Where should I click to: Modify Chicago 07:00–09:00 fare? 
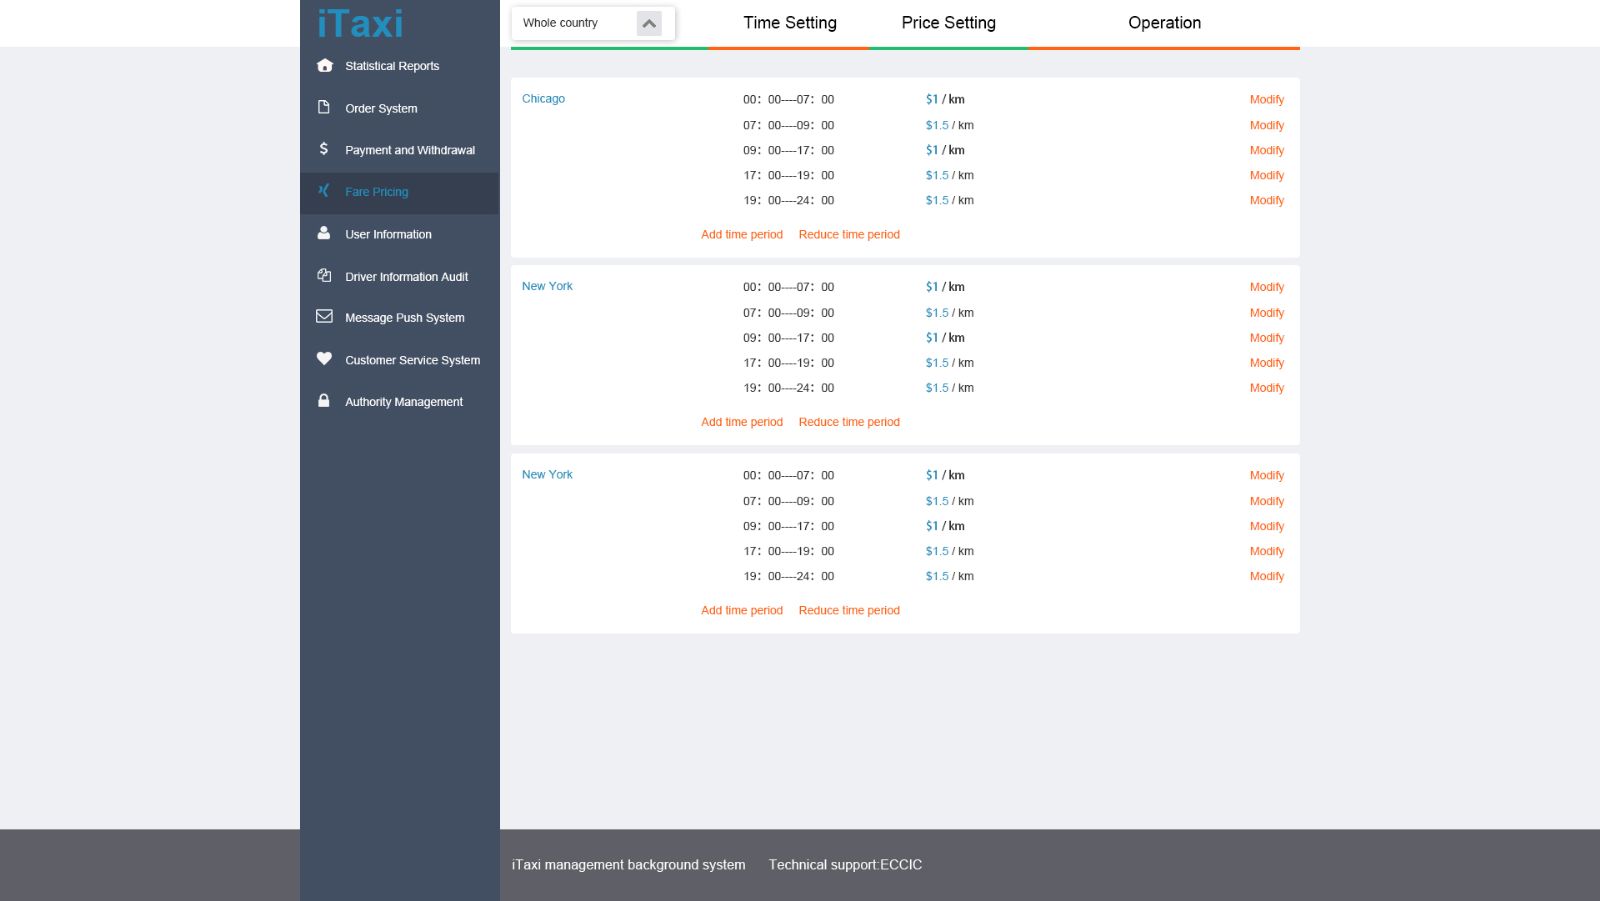(x=1266, y=125)
